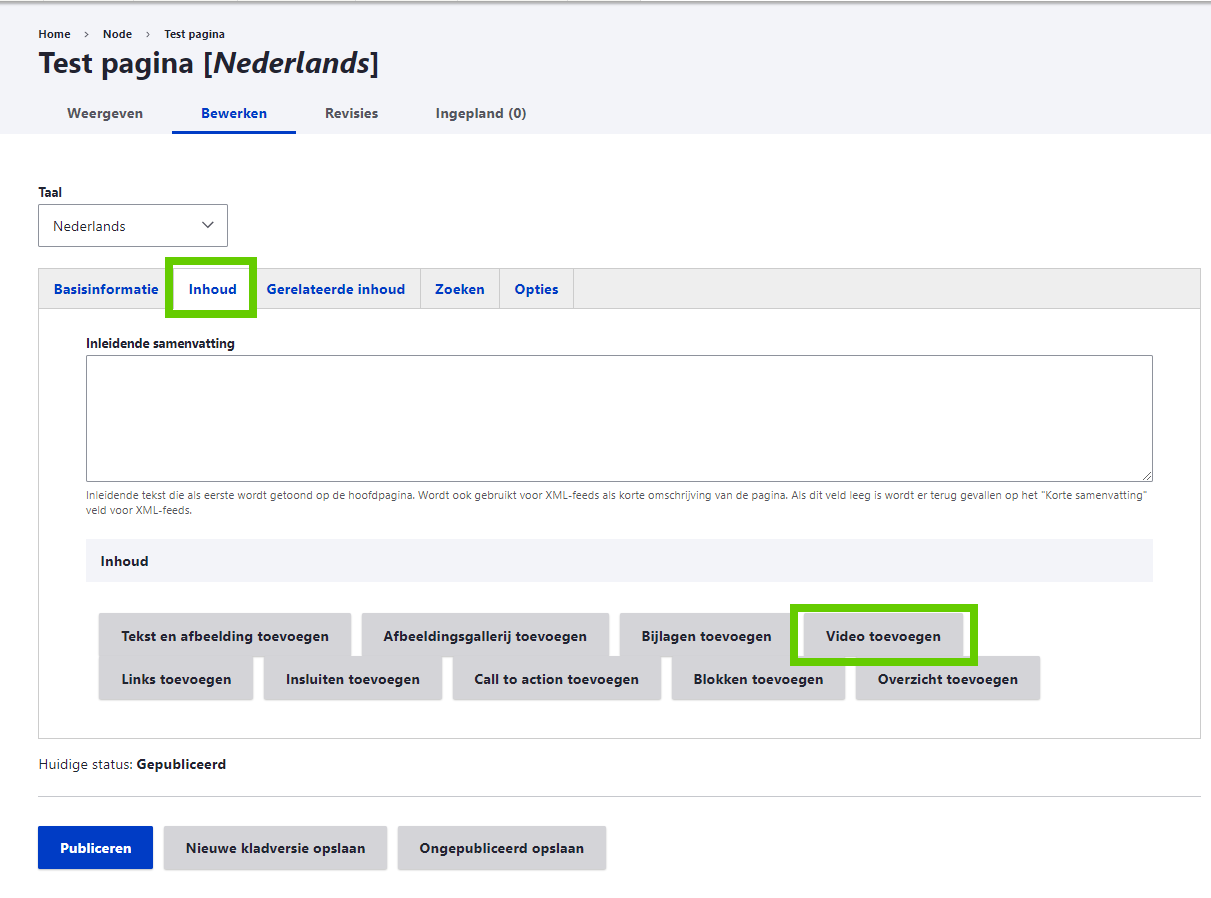The image size is (1211, 898).
Task: Select the Ingepland (0) tab
Action: (480, 113)
